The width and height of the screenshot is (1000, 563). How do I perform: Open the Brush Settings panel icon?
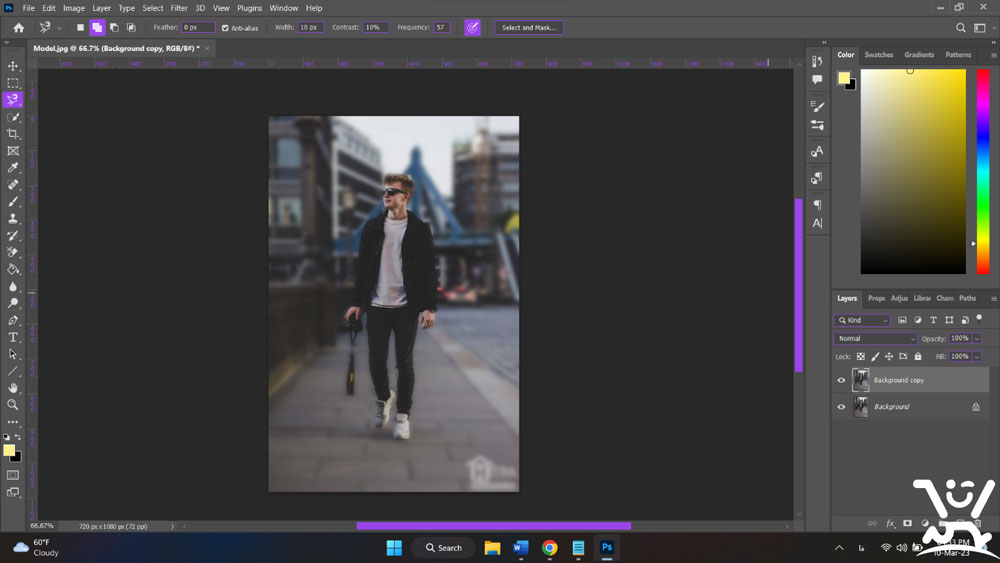click(x=817, y=106)
